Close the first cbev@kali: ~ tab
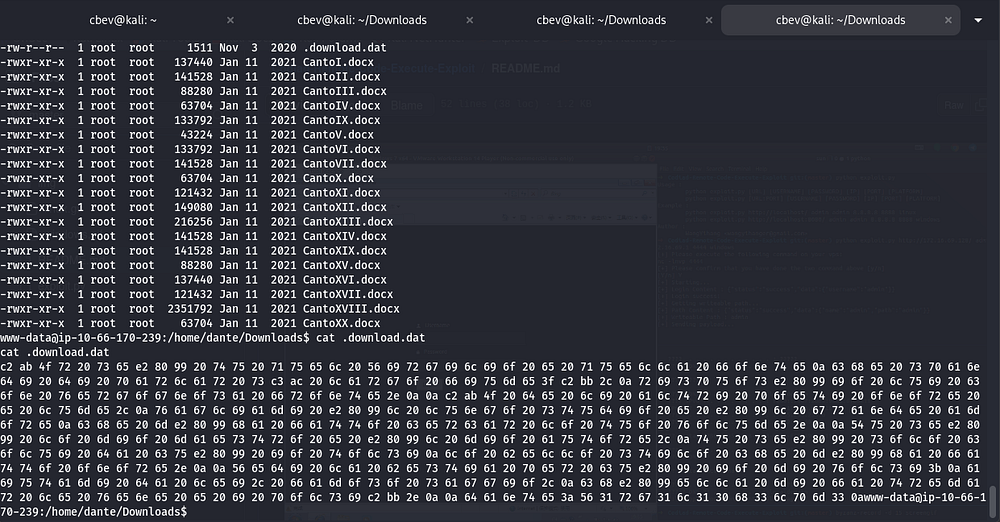1000x522 pixels. [x=230, y=20]
